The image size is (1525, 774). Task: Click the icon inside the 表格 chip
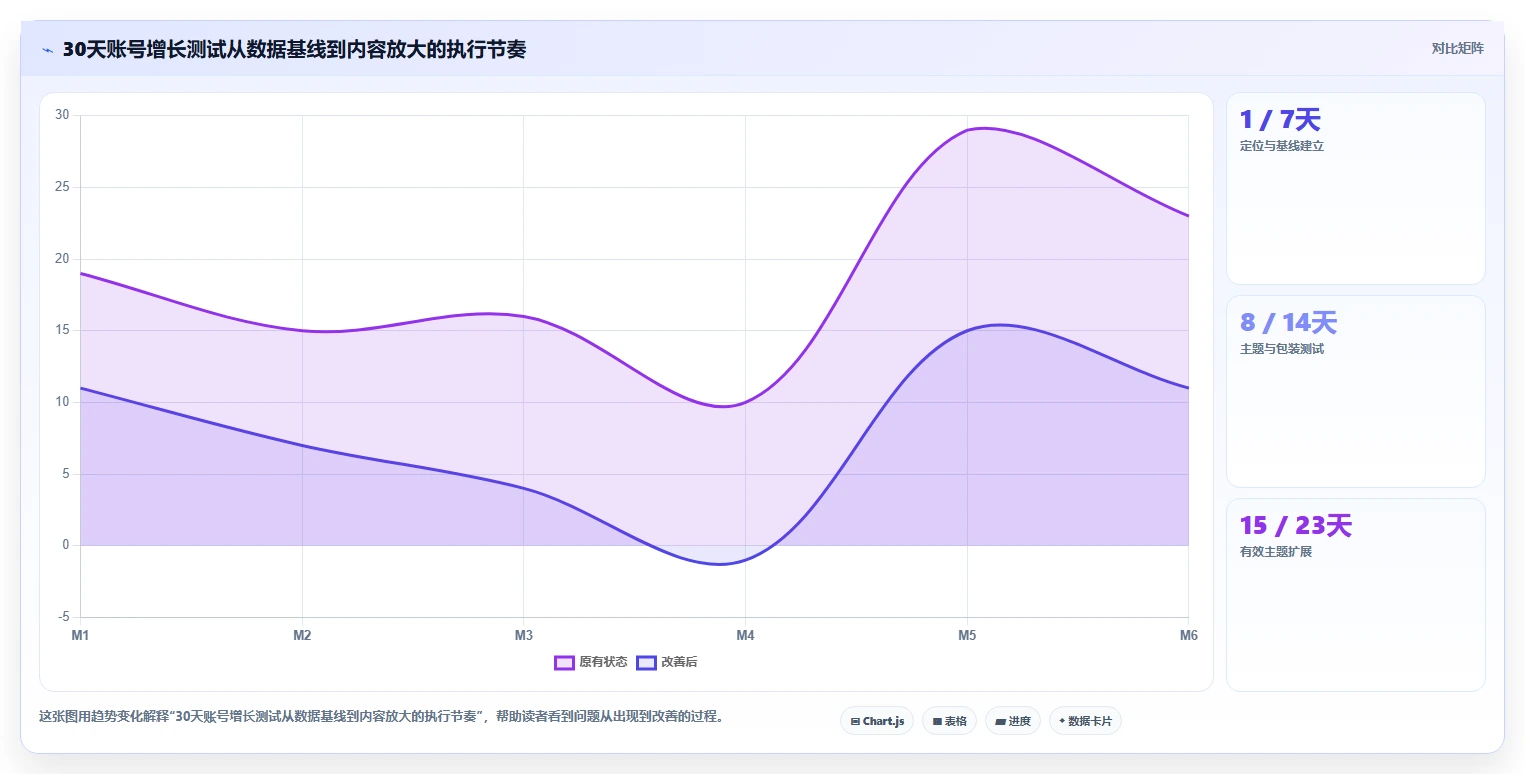(x=937, y=721)
